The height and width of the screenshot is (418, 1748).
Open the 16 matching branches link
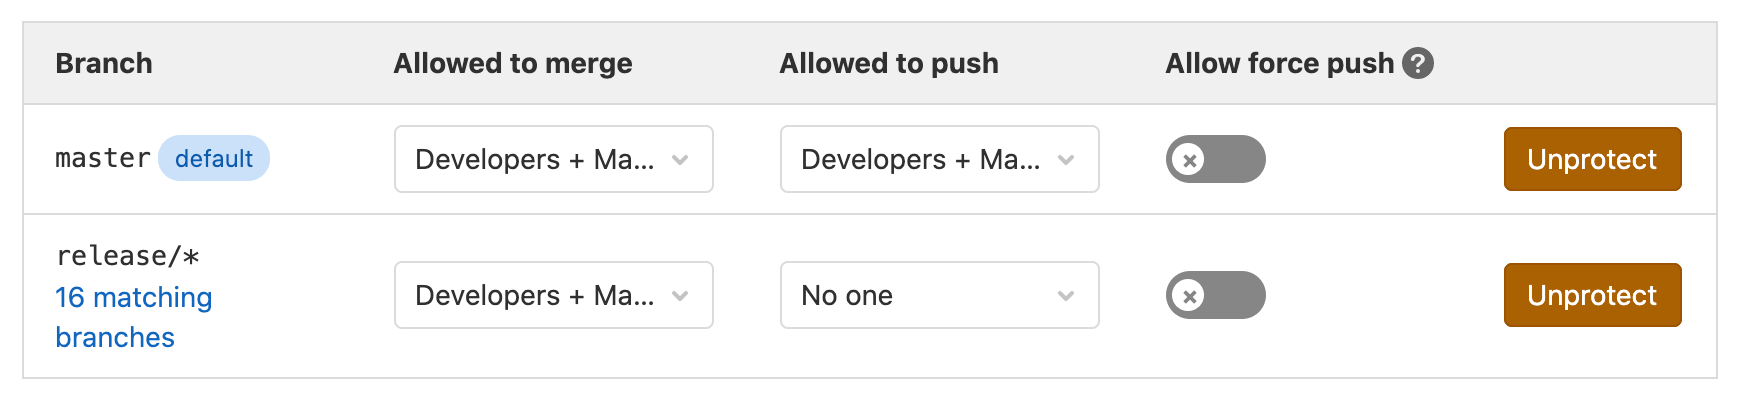[133, 317]
